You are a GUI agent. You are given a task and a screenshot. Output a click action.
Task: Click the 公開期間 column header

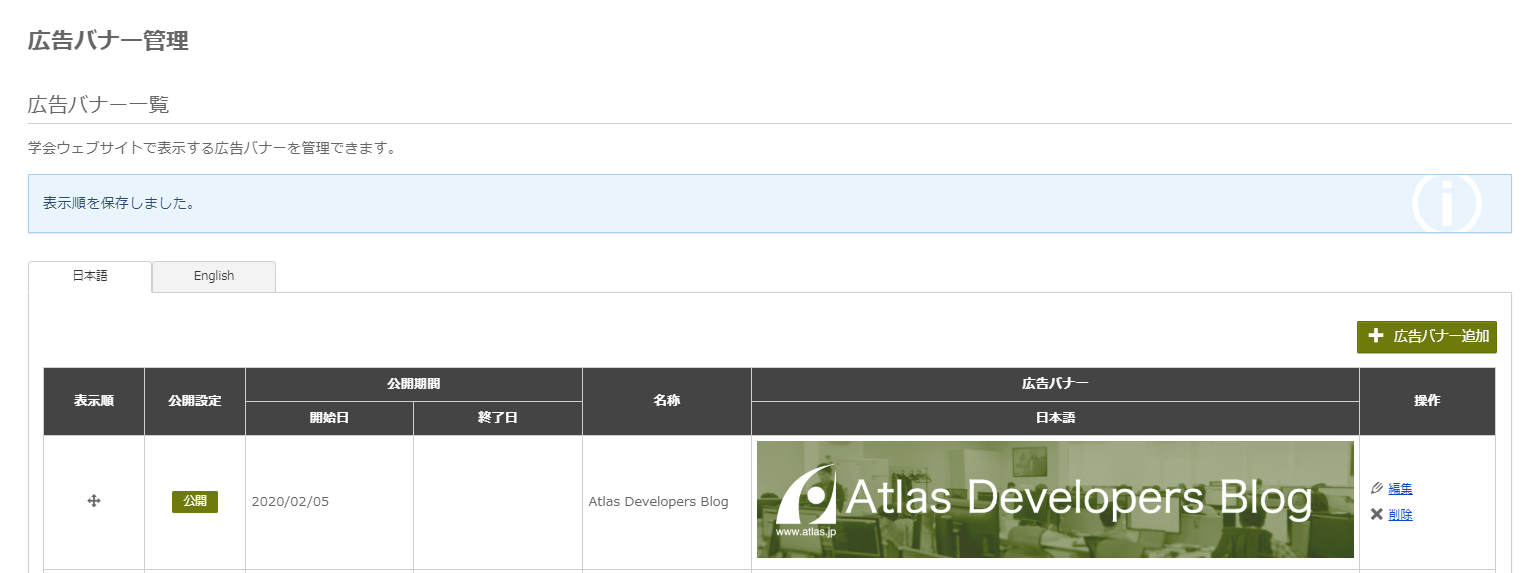pyautogui.click(x=414, y=384)
